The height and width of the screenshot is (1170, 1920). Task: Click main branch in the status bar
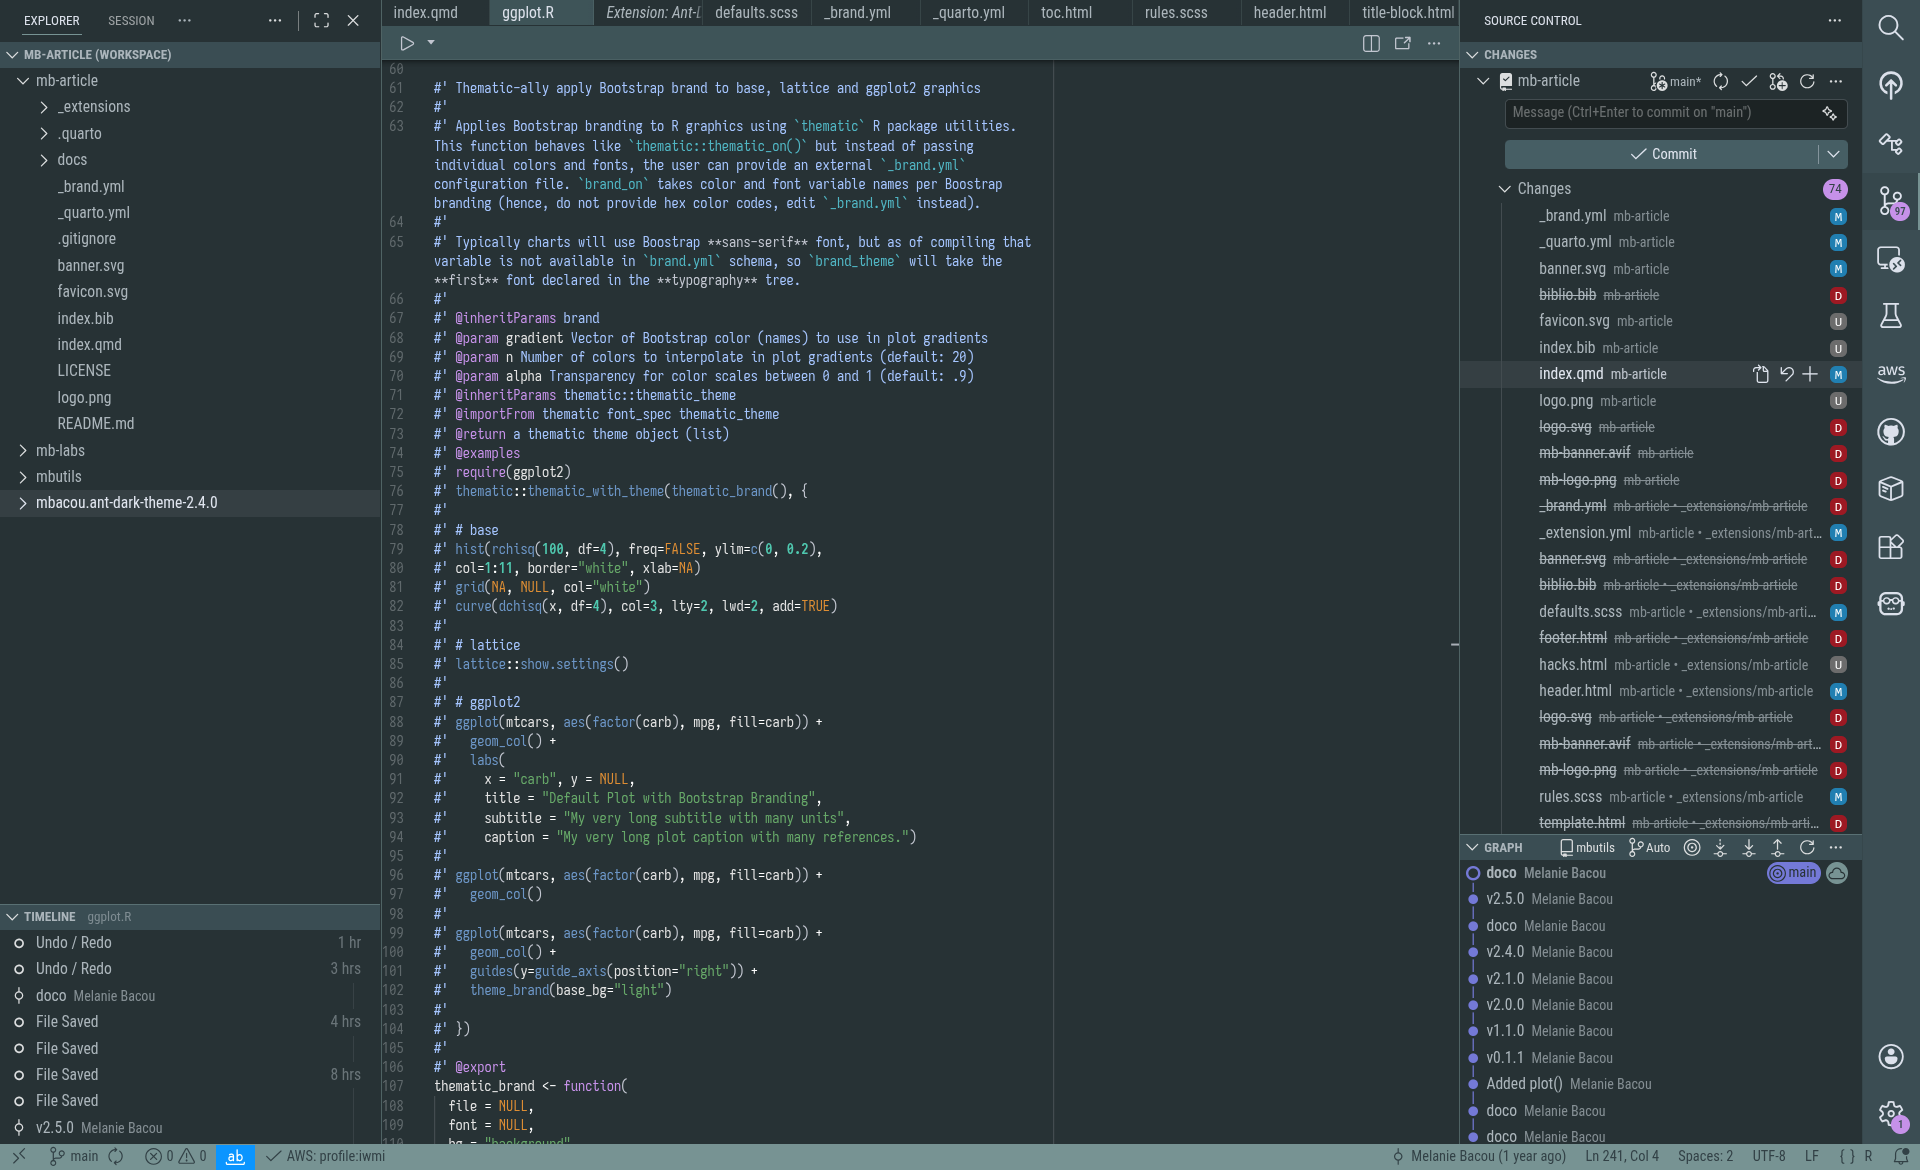point(74,1156)
